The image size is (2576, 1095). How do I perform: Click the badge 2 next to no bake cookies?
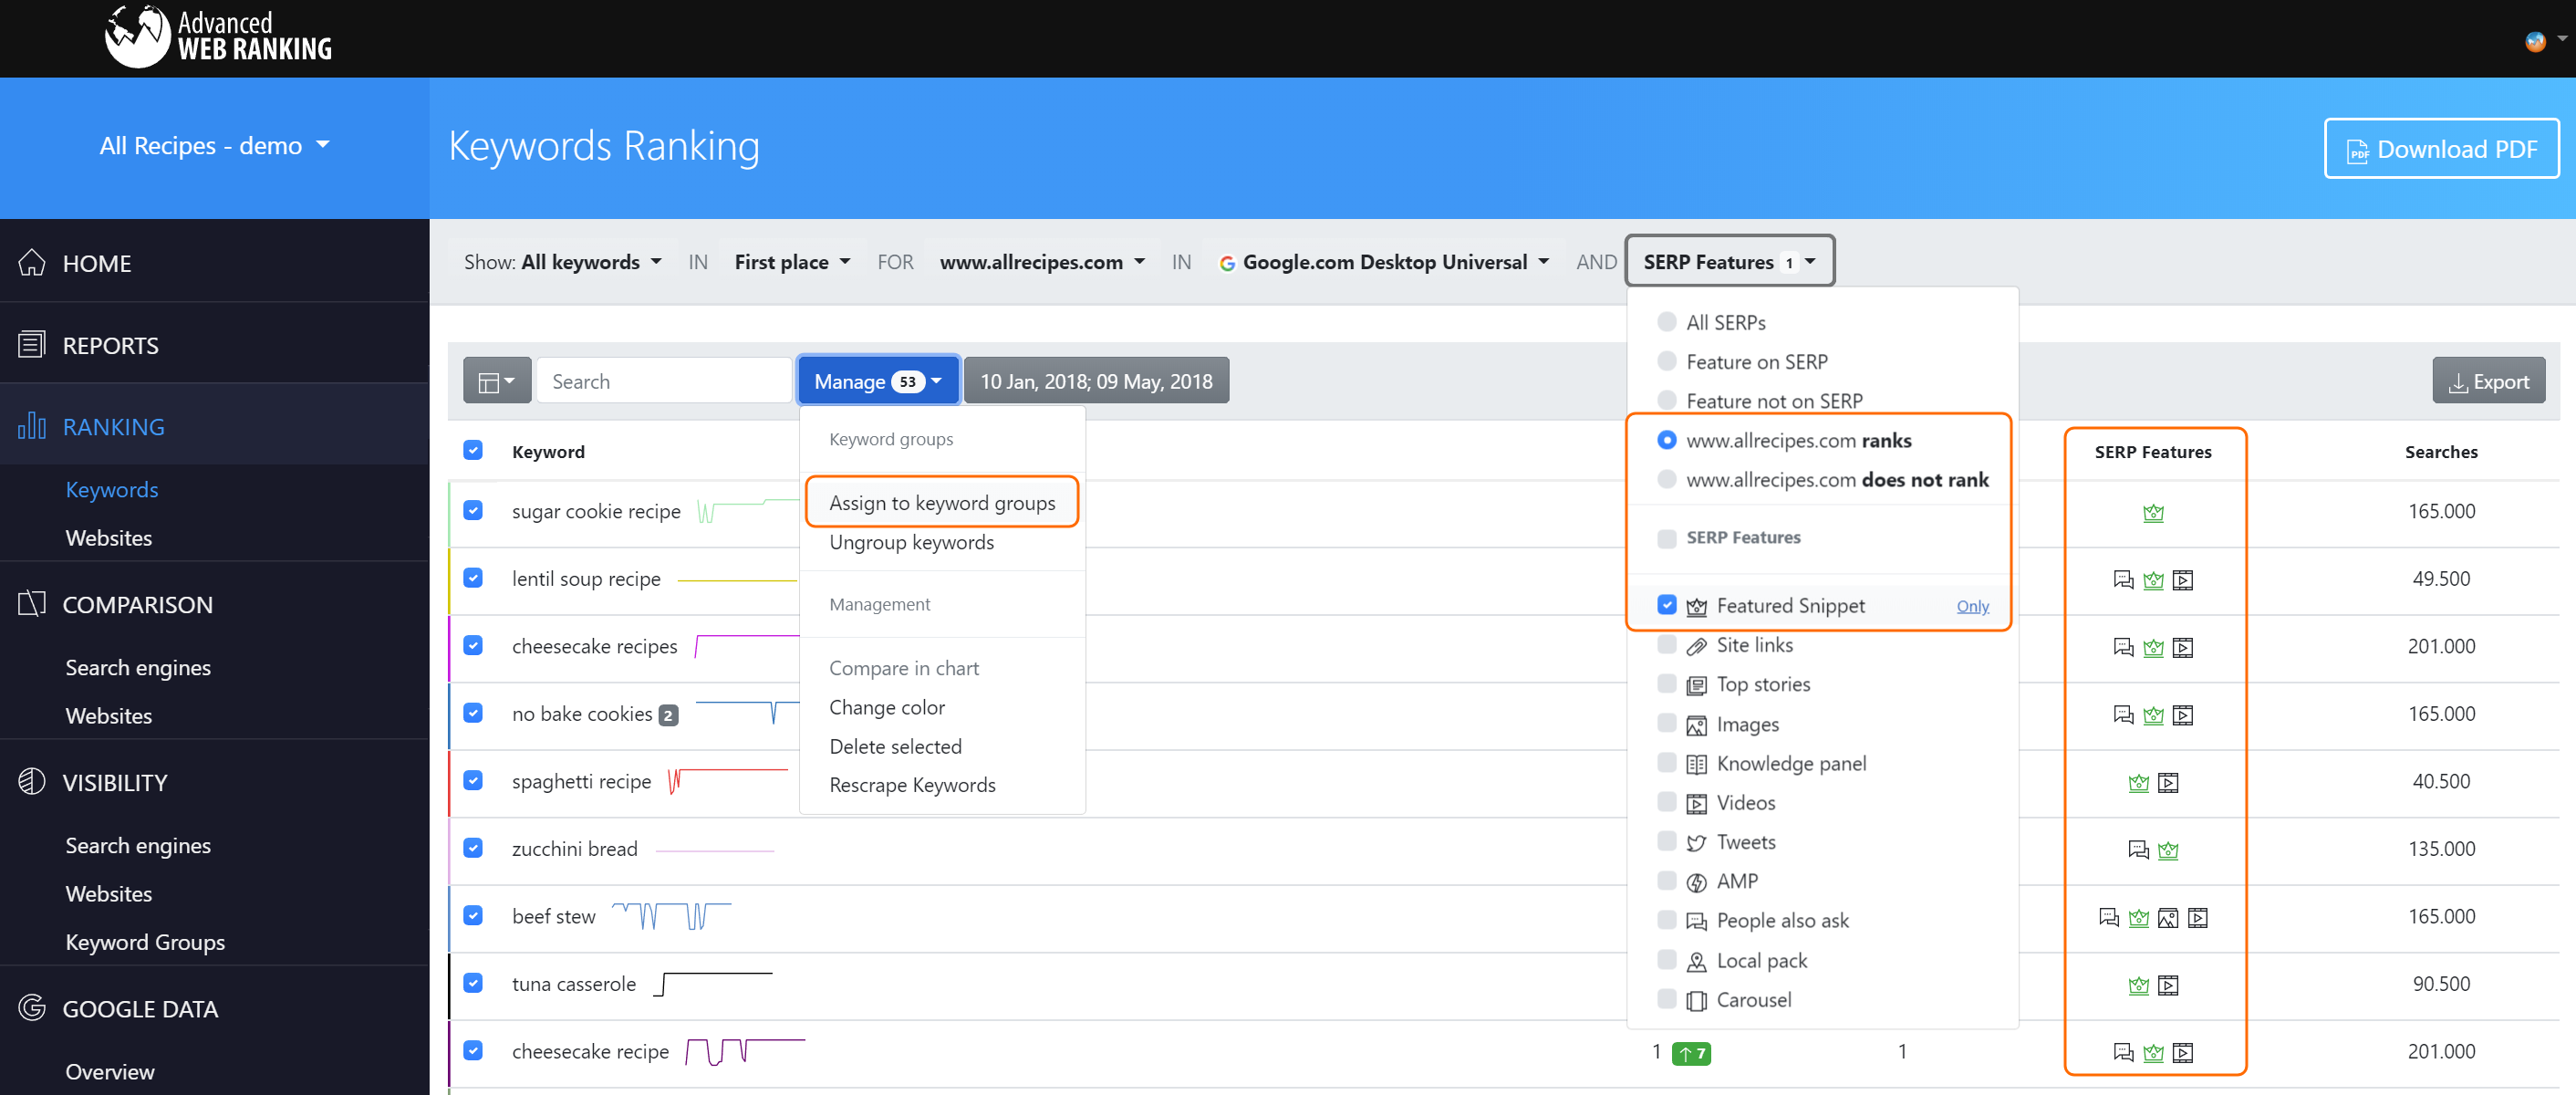[668, 715]
